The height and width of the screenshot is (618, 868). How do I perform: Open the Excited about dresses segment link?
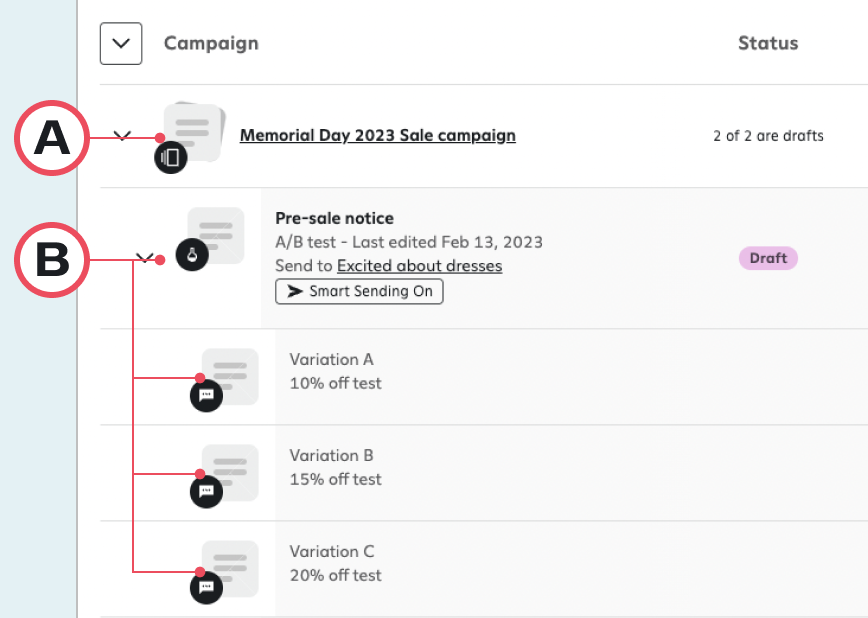pyautogui.click(x=419, y=265)
